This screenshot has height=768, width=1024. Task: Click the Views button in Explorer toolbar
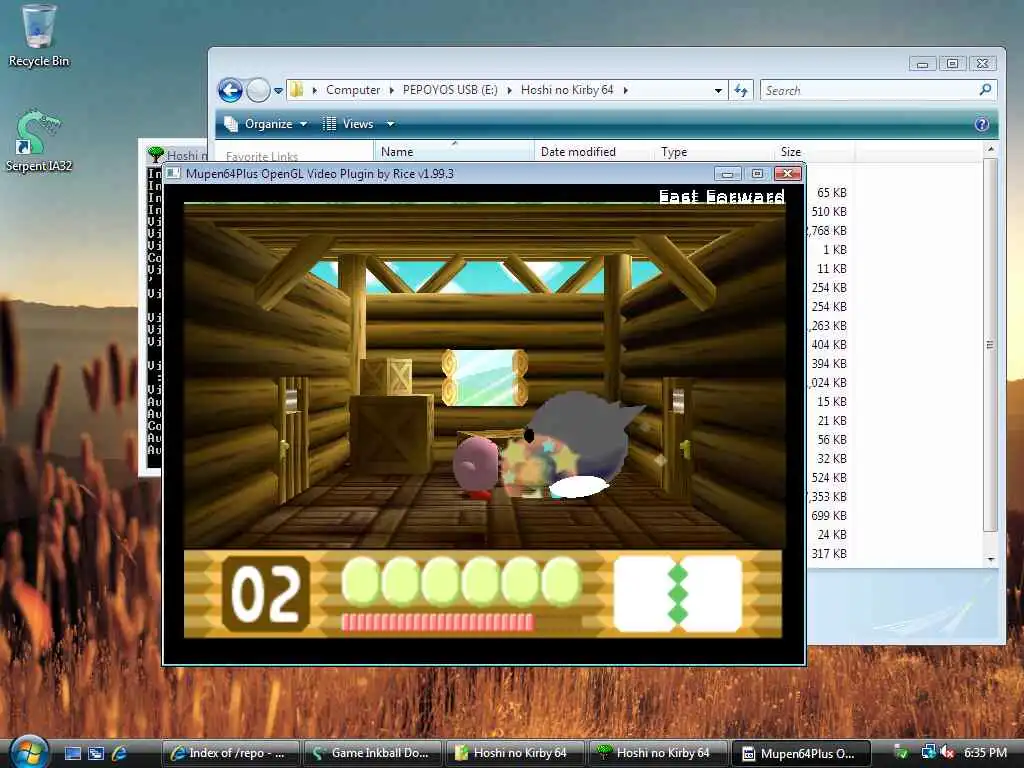click(x=349, y=124)
